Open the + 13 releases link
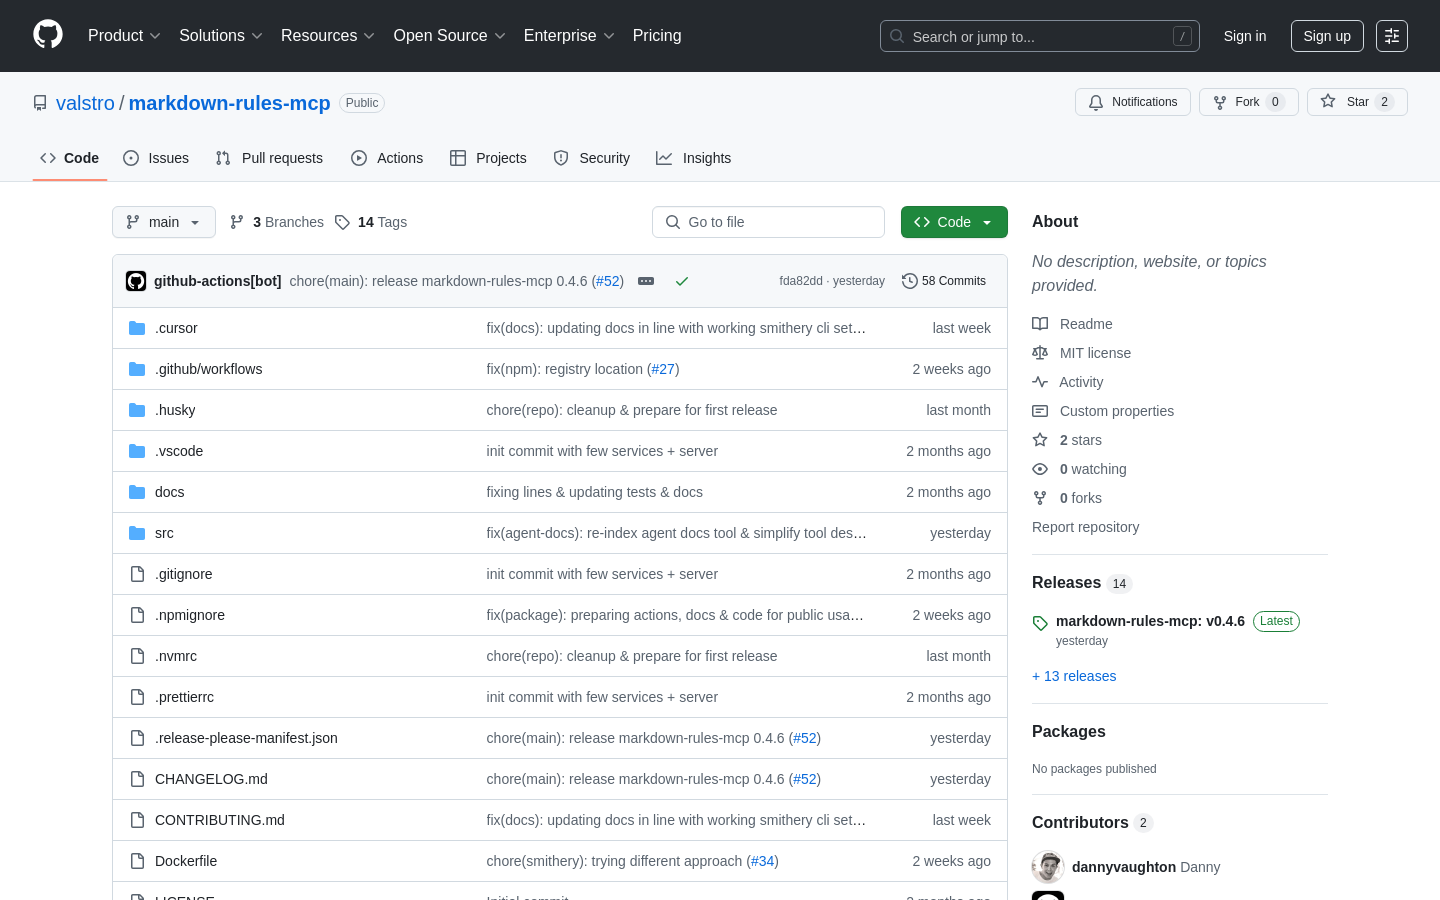 tap(1074, 676)
